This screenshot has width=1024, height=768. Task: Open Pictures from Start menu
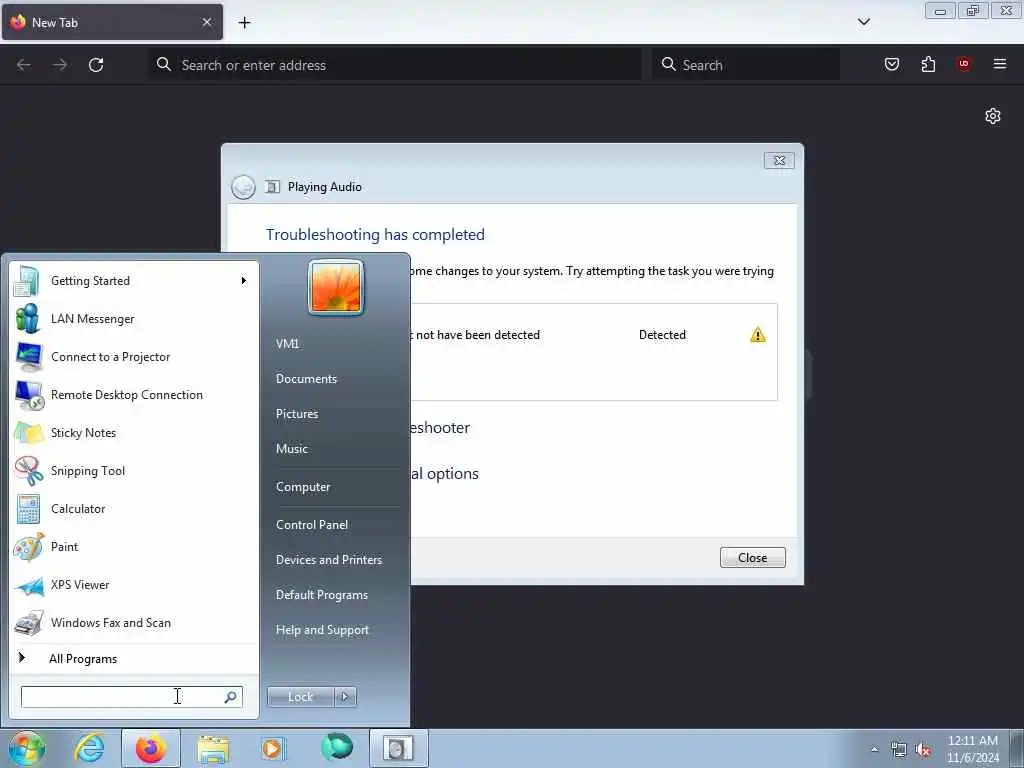tap(297, 413)
